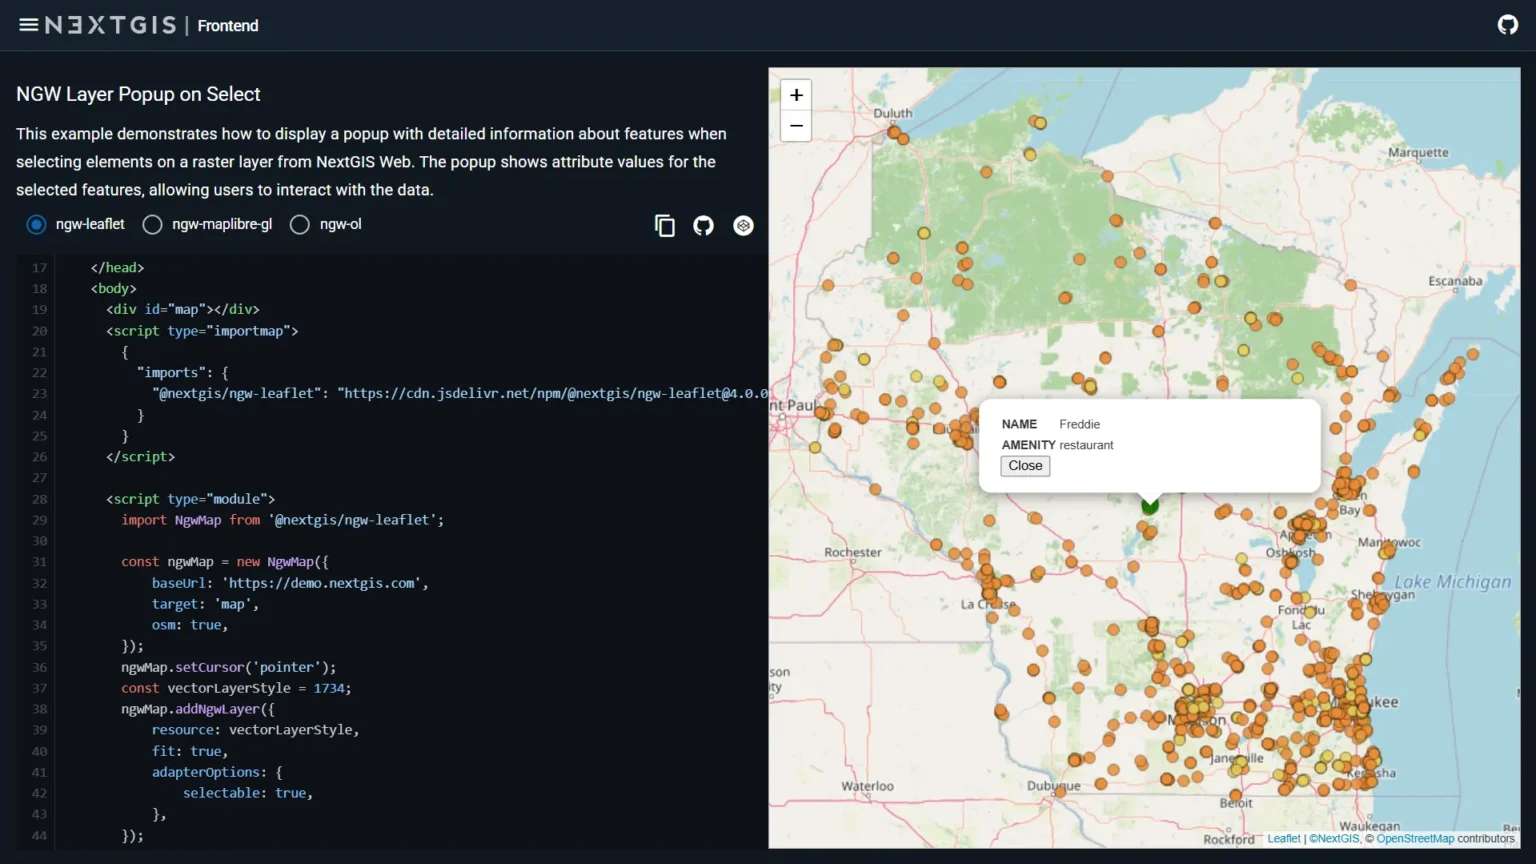
Task: Click code line number 28
Action: point(39,499)
